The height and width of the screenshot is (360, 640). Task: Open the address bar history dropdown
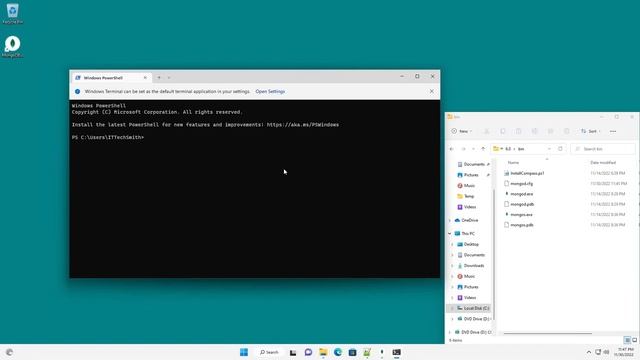point(549,149)
